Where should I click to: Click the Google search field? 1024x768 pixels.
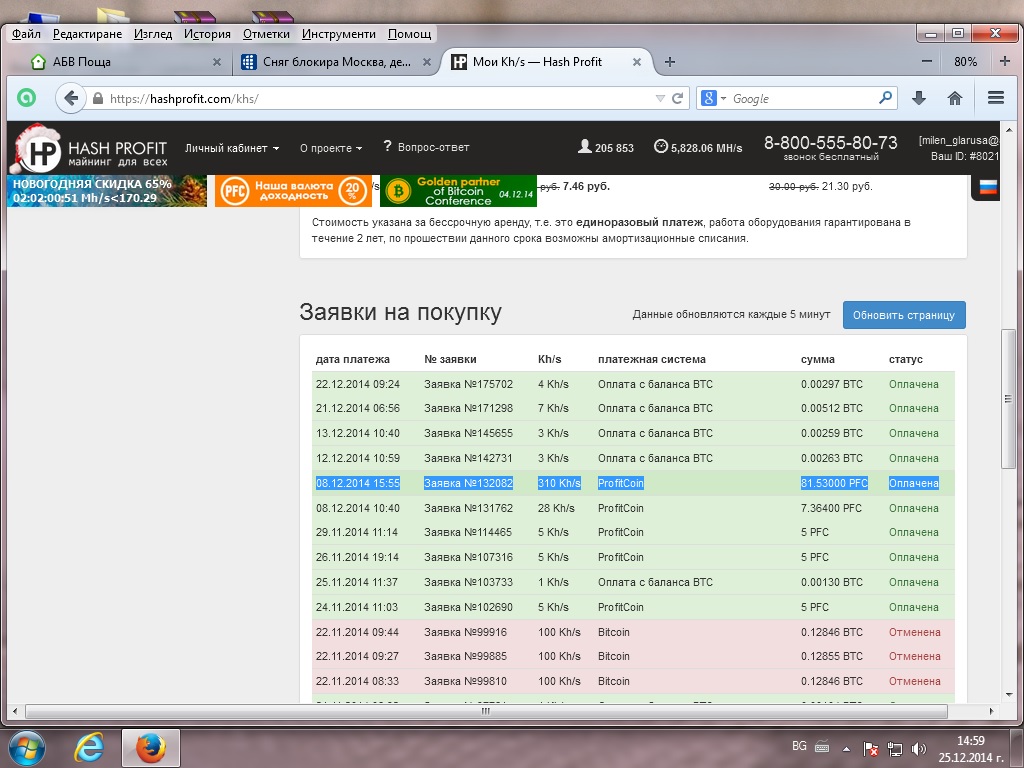point(802,99)
